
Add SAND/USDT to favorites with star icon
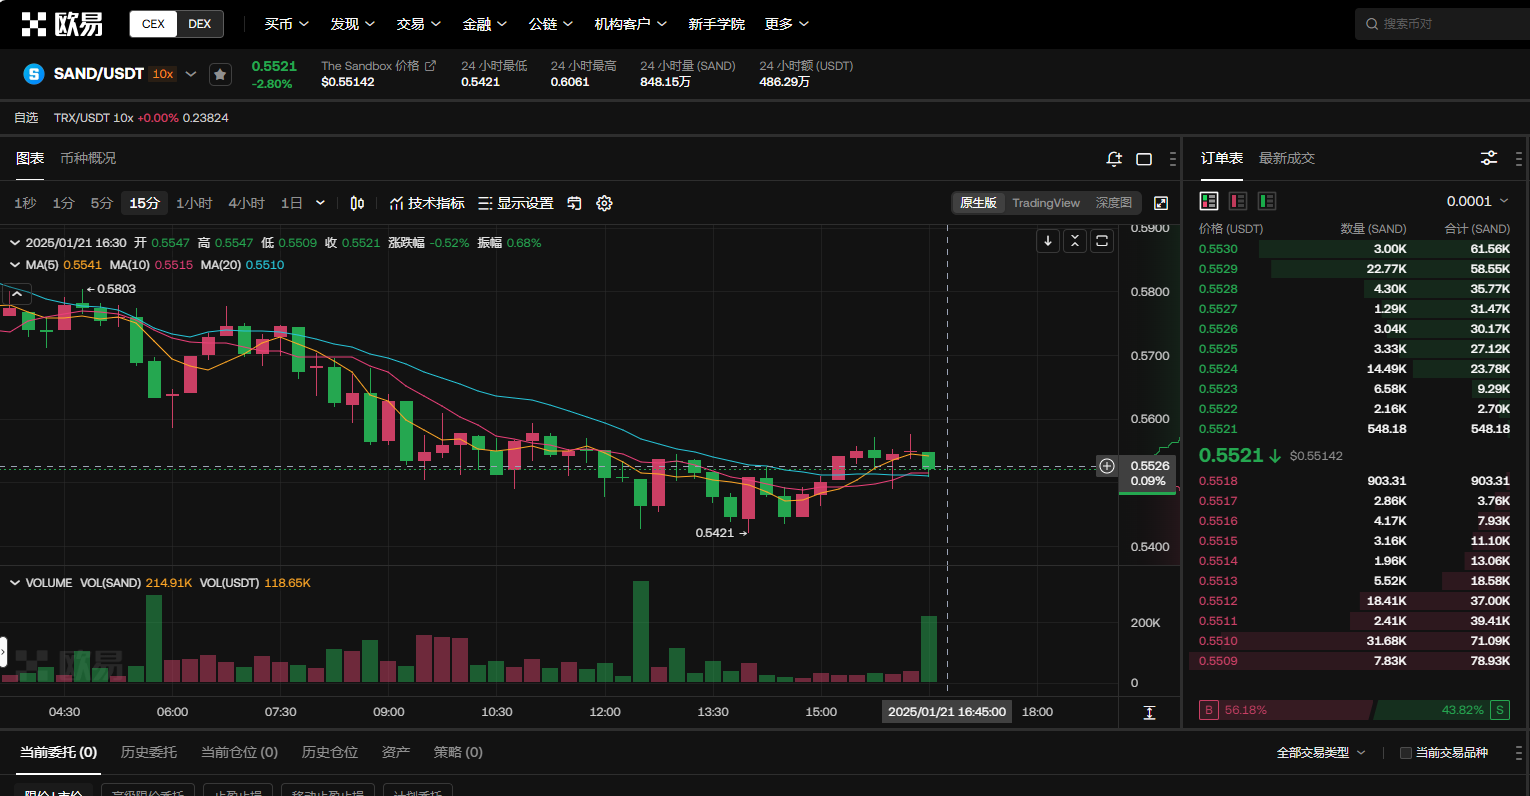(220, 74)
